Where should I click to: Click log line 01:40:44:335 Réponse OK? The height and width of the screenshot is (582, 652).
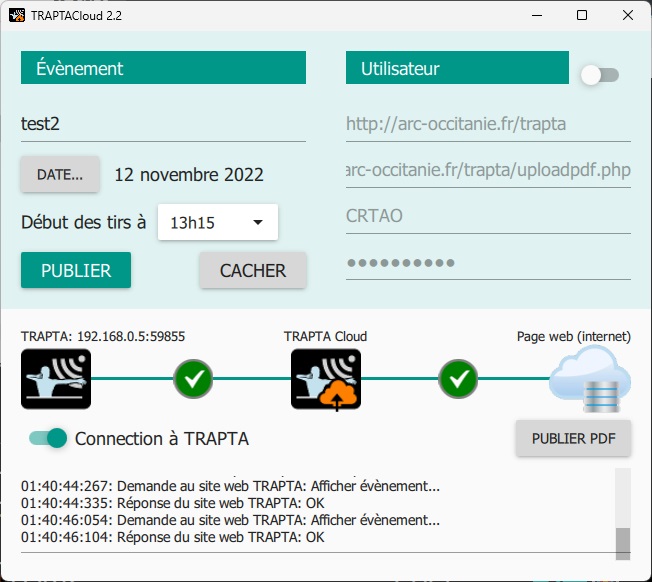[173, 503]
